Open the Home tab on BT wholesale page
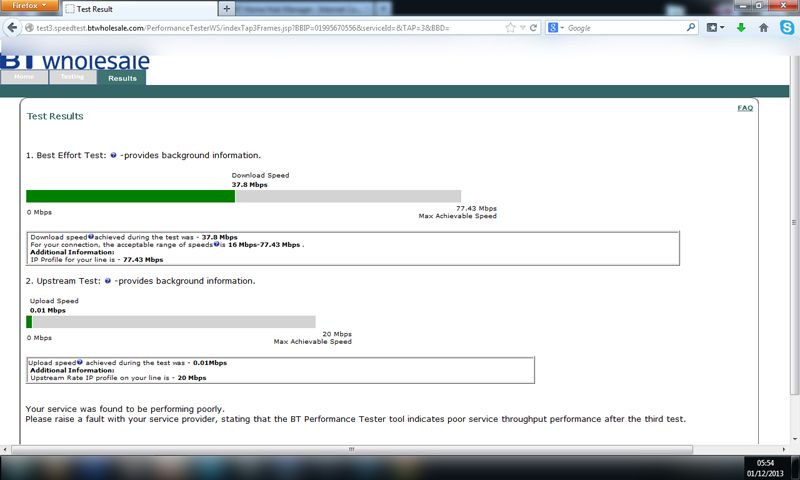This screenshot has height=480, width=800. point(24,77)
